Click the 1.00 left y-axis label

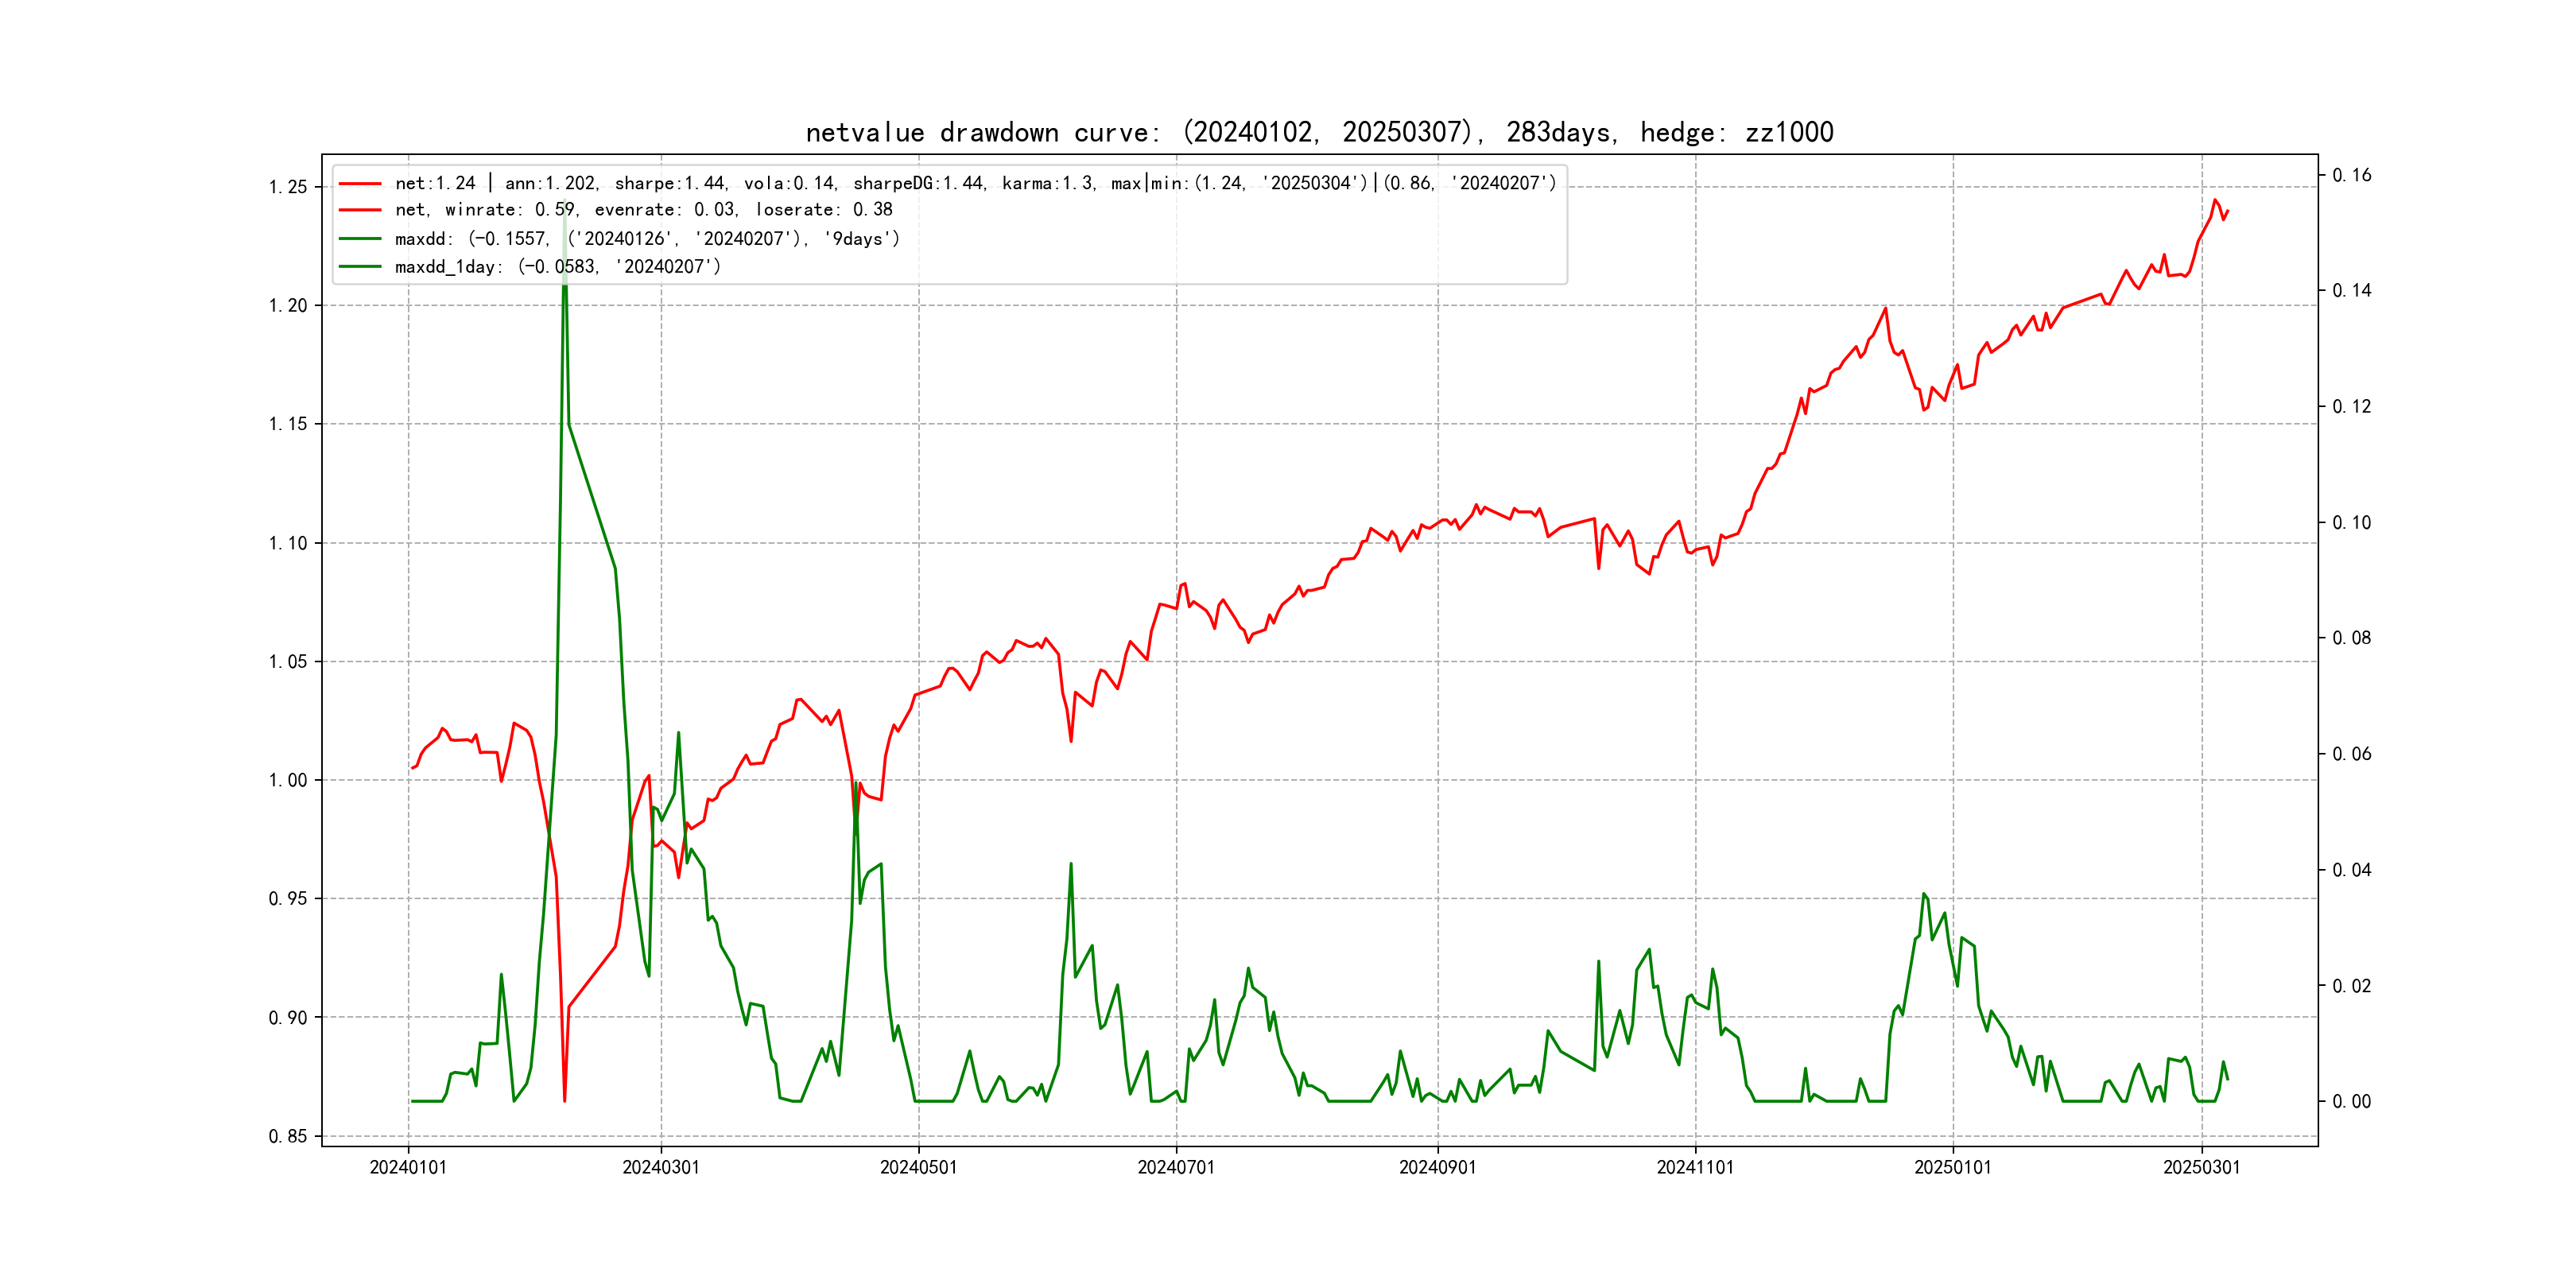[288, 781]
